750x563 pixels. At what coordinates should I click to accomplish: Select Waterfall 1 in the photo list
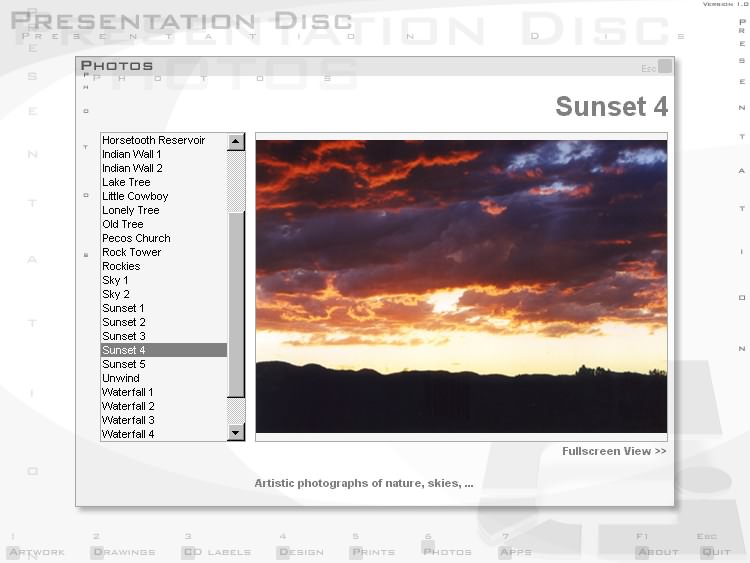(x=164, y=392)
